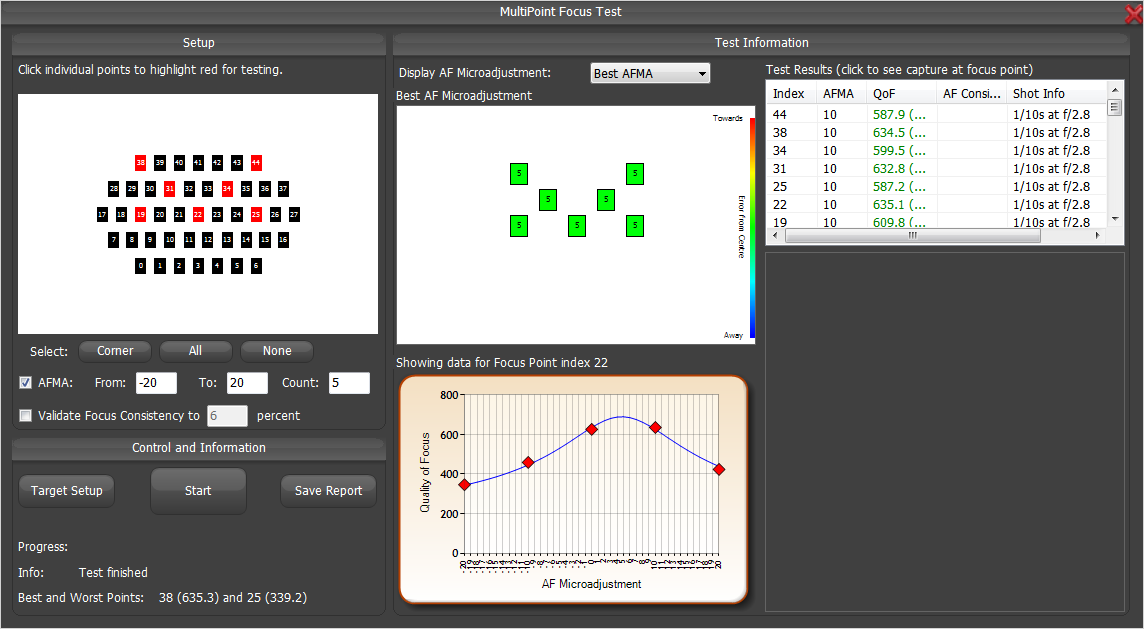Open result row for index 25
Screen dimensions: 1144x629
(937, 187)
